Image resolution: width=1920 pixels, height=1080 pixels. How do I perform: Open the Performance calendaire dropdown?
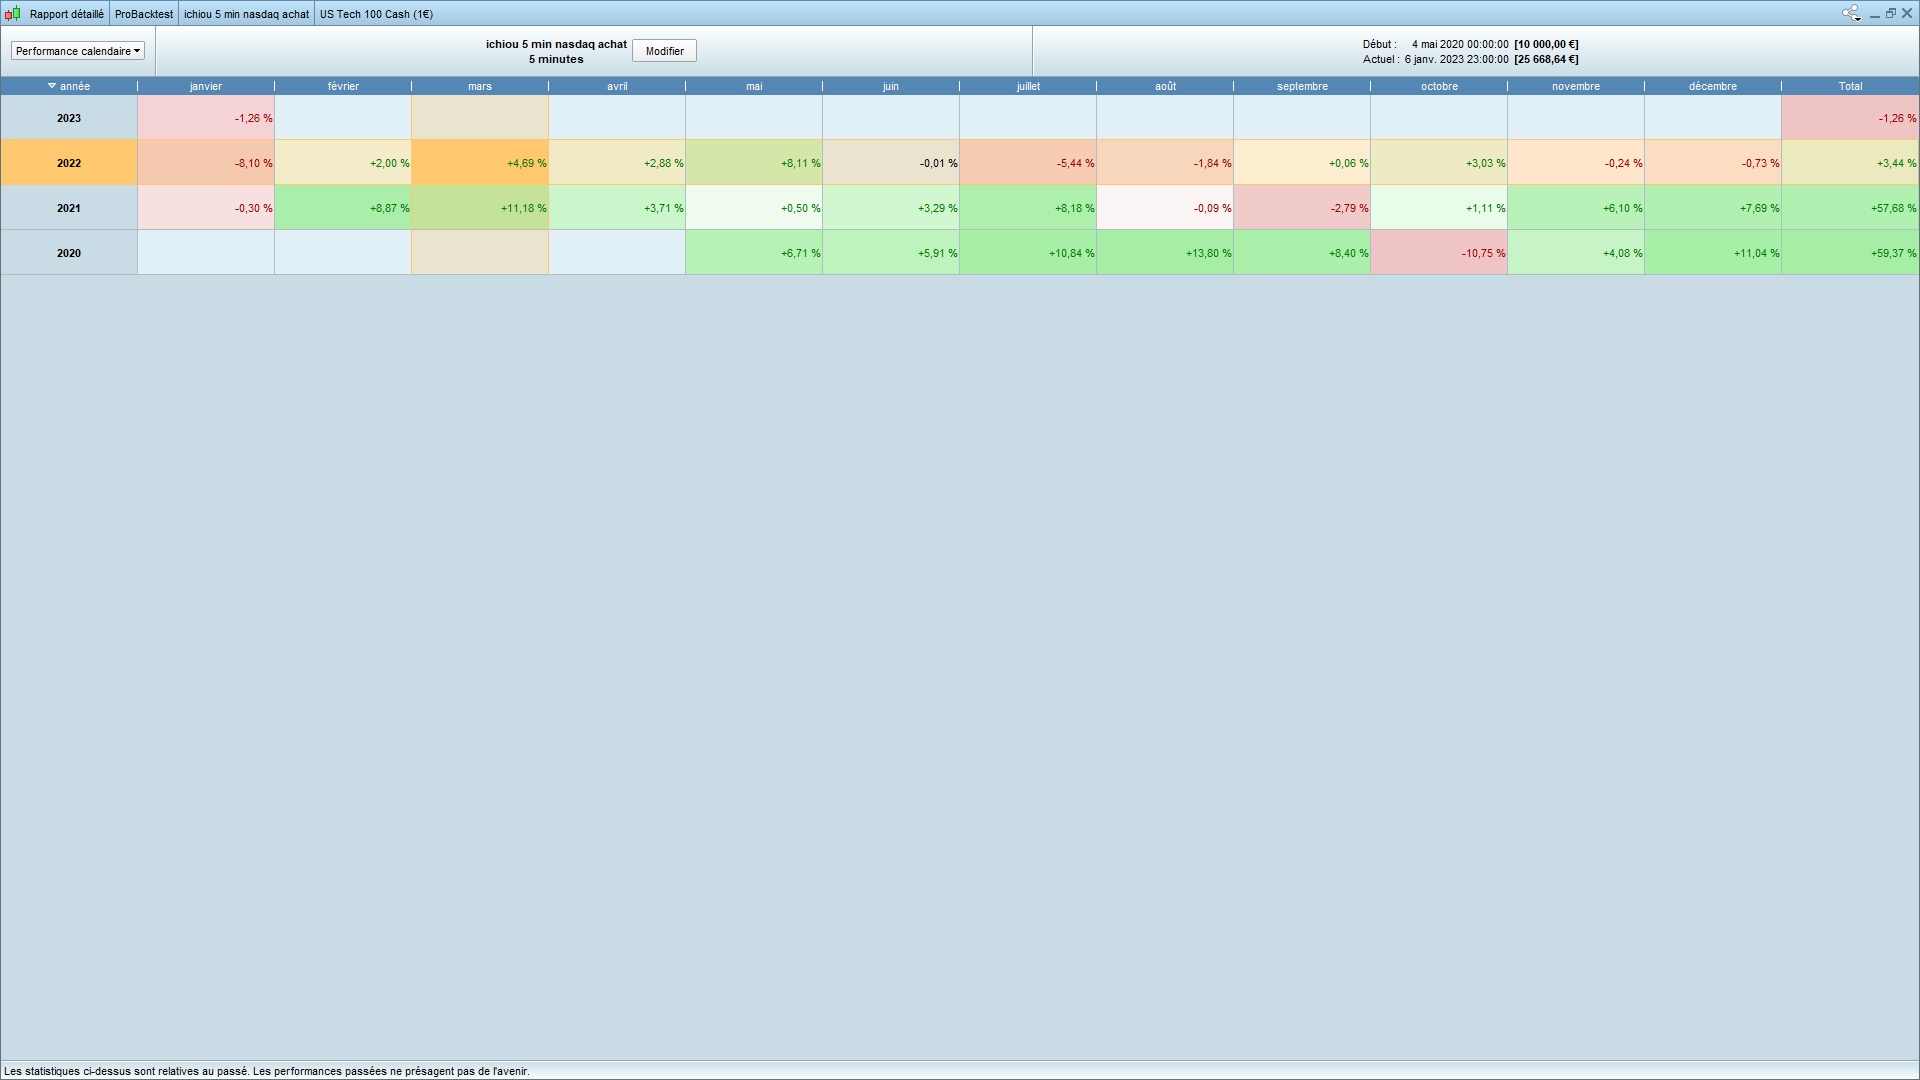point(78,51)
